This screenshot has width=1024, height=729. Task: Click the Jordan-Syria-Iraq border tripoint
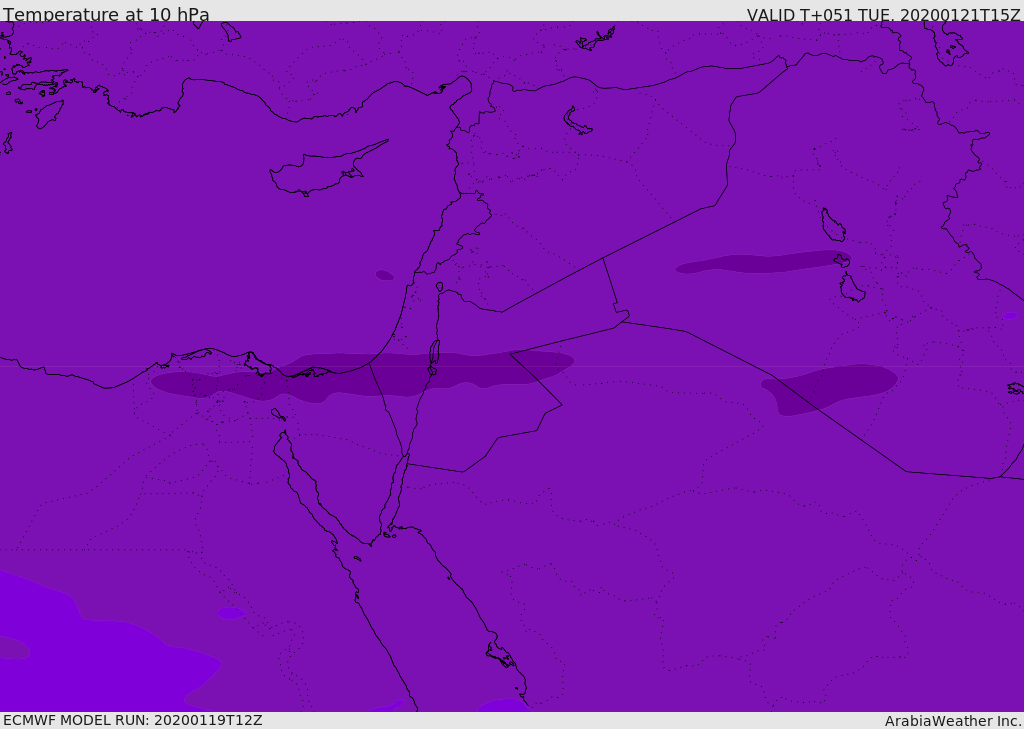point(603,259)
